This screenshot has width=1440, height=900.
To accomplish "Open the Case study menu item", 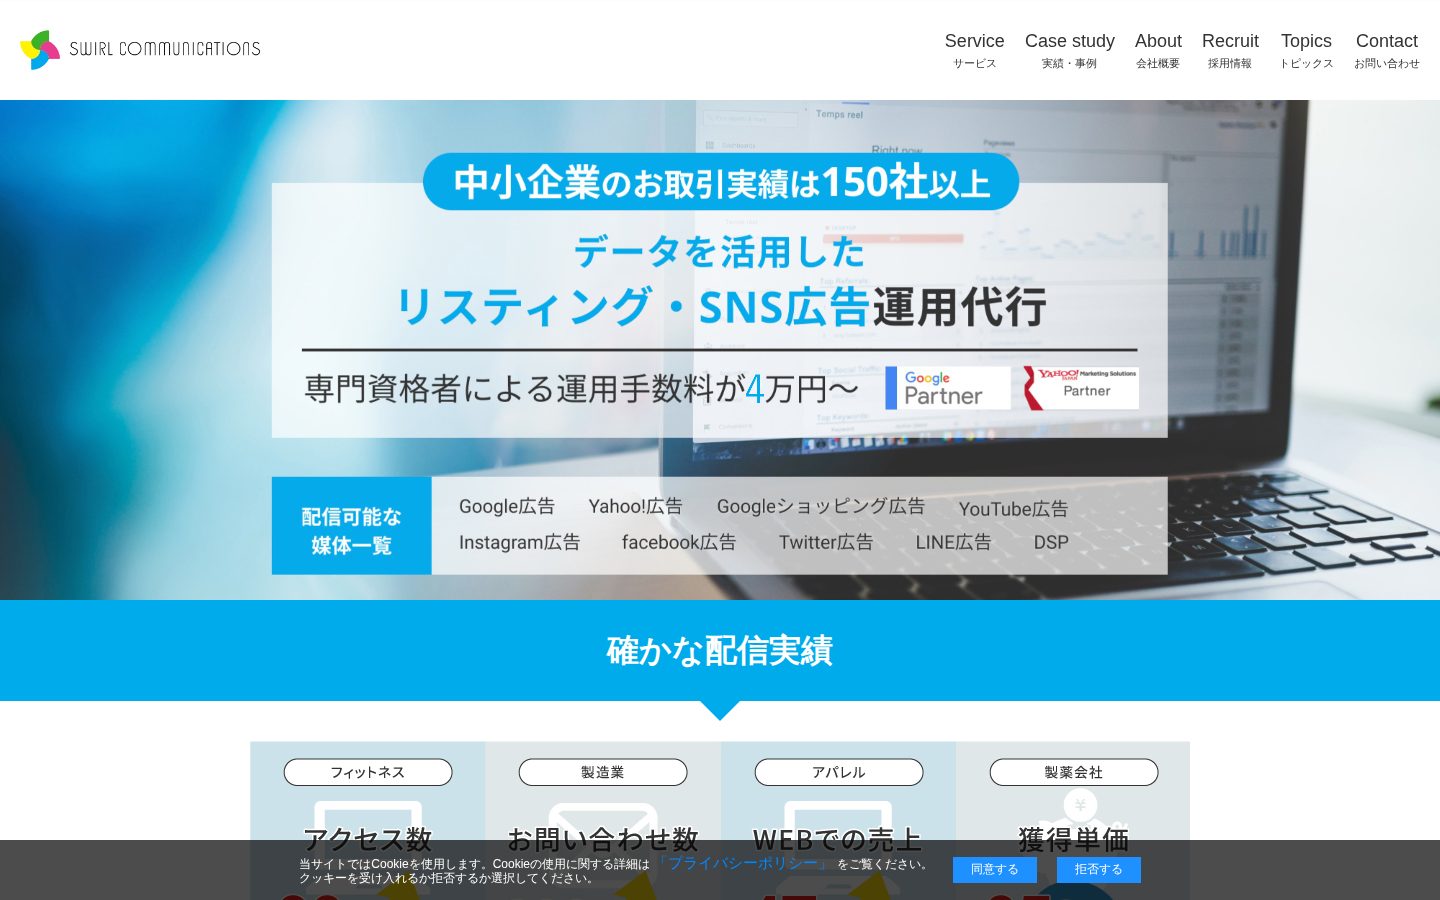I will coord(1069,50).
